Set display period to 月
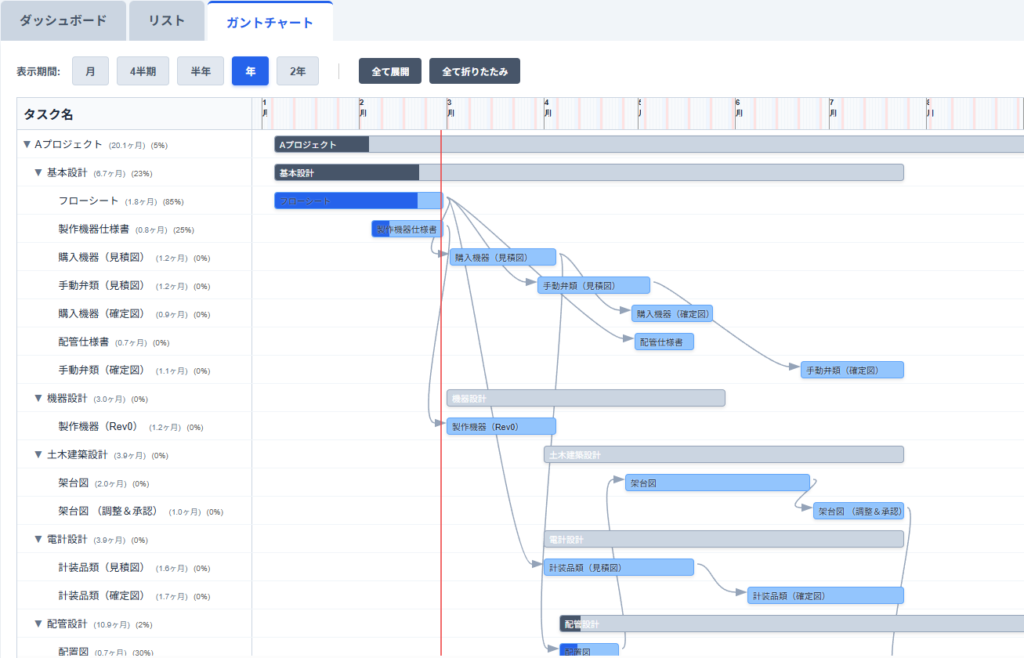The image size is (1024, 658). [90, 72]
